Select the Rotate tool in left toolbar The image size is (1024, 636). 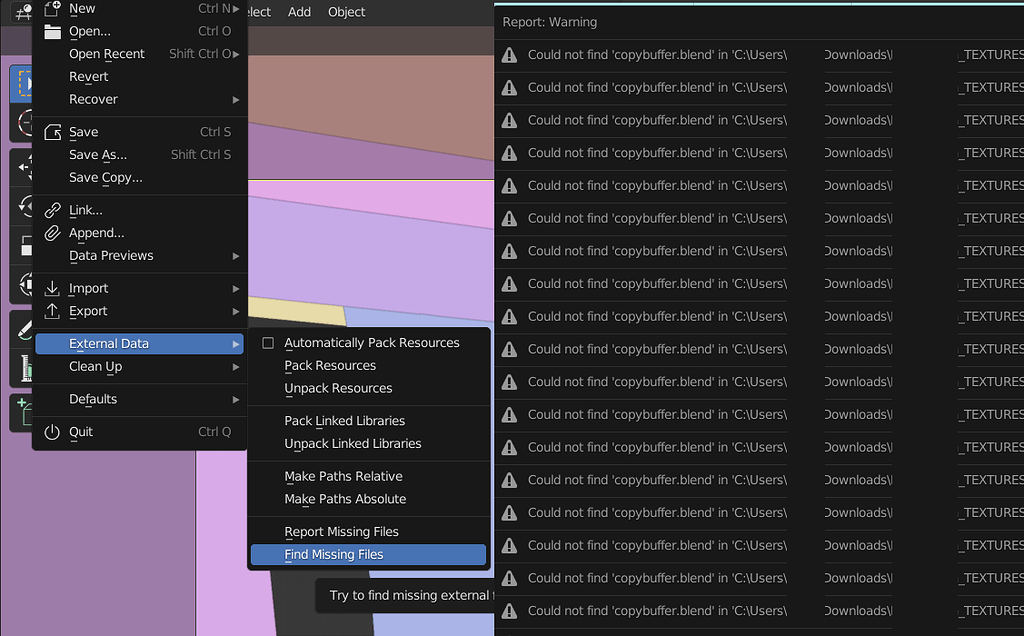(x=23, y=206)
